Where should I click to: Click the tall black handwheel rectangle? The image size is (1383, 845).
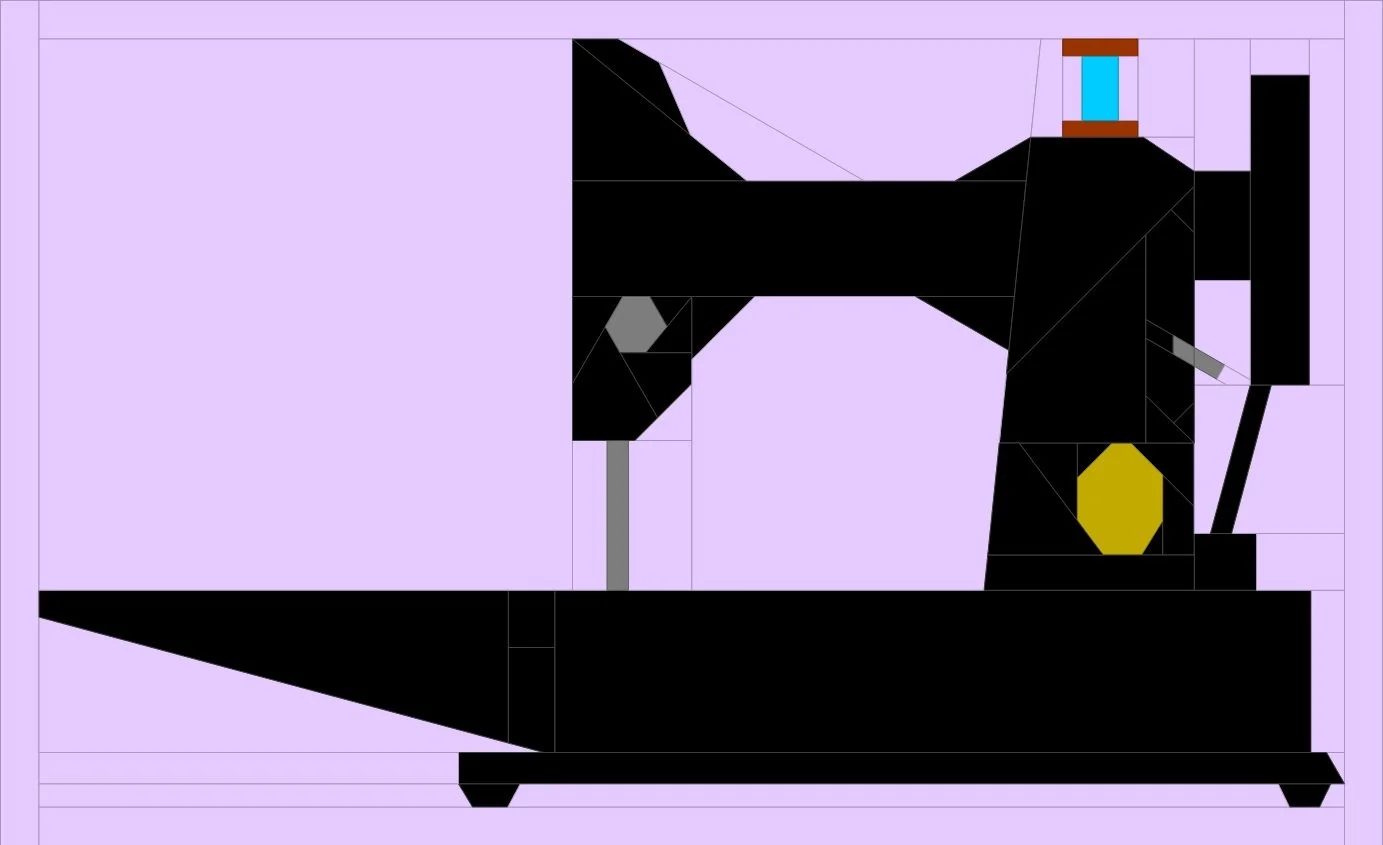1280,229
